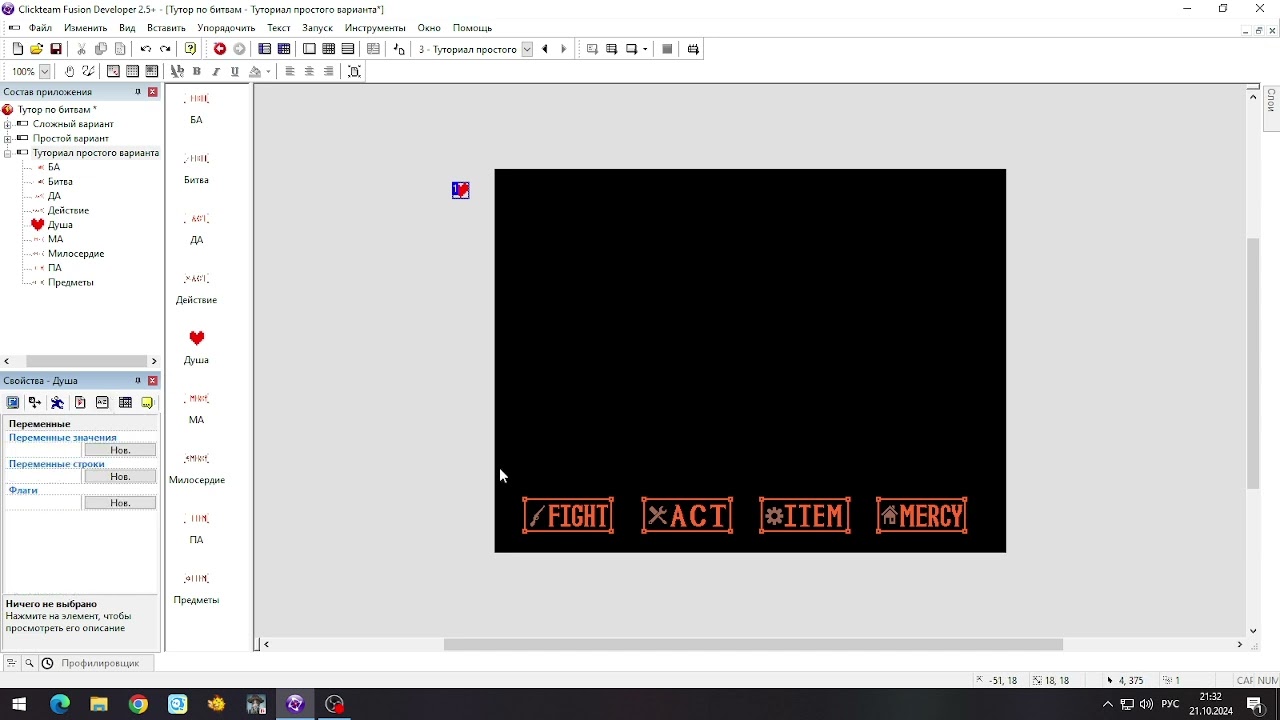
Task: Open the Storyboard editor icon
Action: [265, 49]
